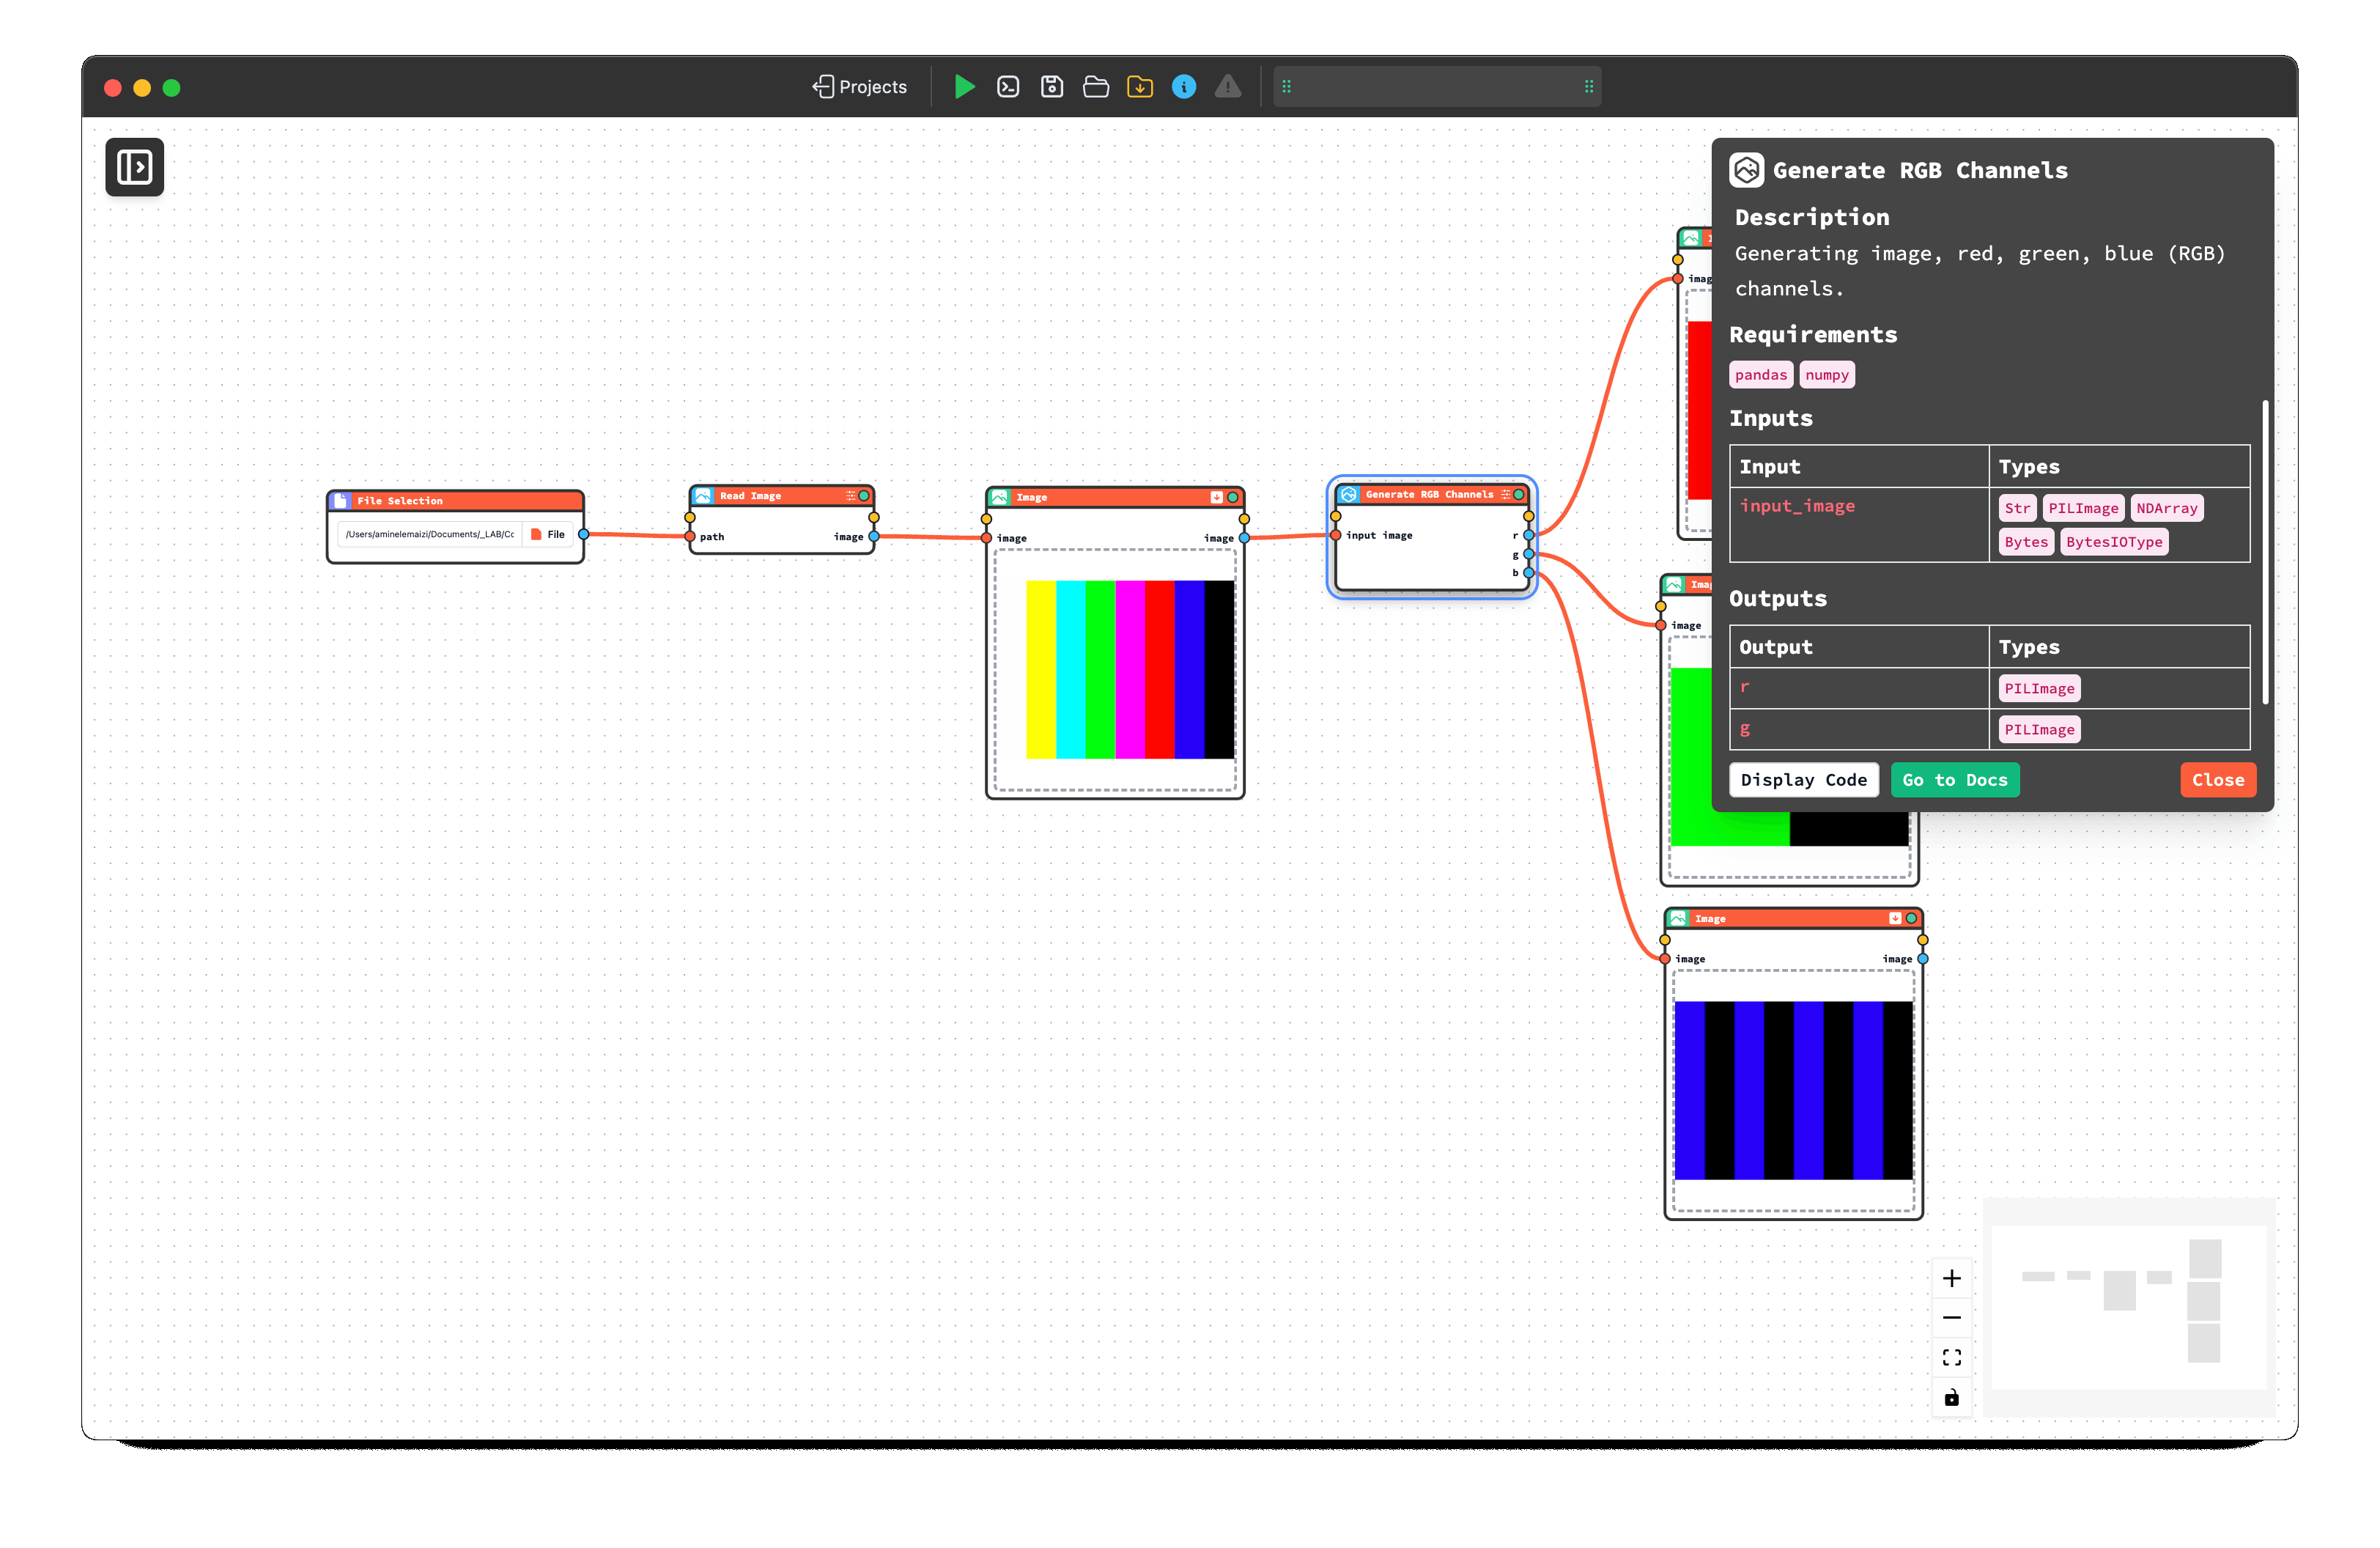Screen dimensions: 2380x1548
Task: Navigate back via the Projects menu item
Action: pos(860,87)
